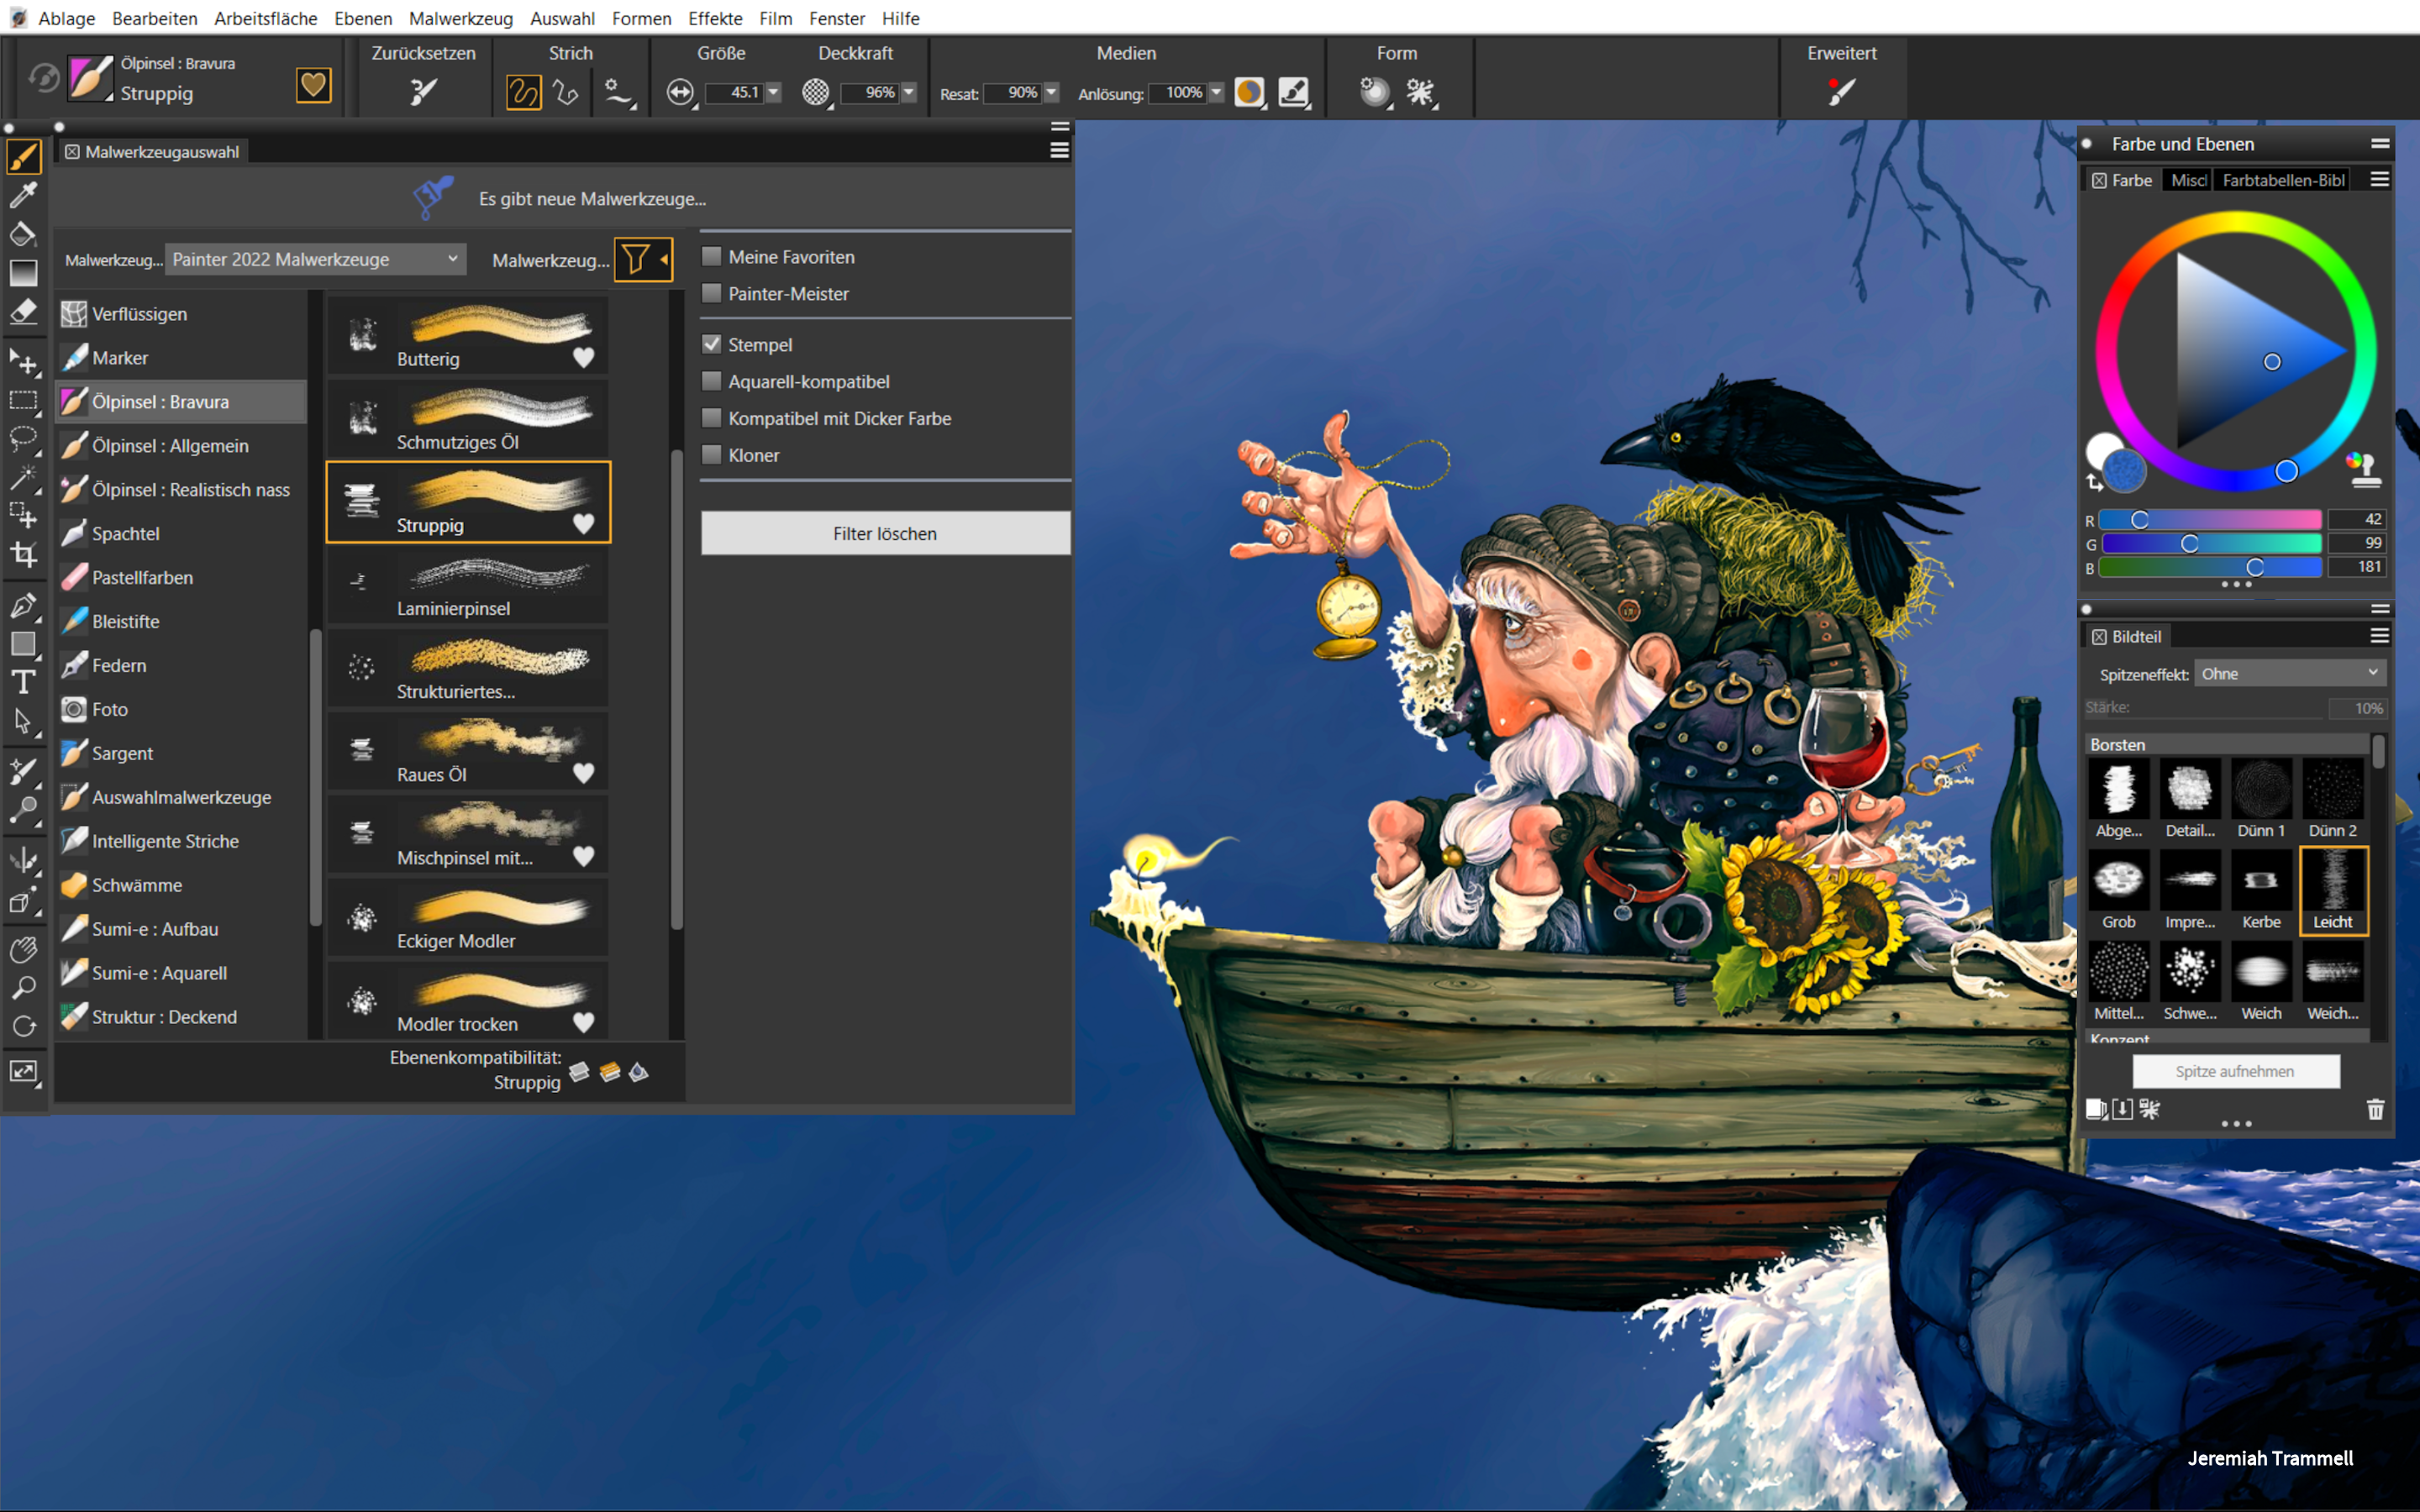Click the trash icon in Bildteil panel
Image resolution: width=2420 pixels, height=1512 pixels.
[x=2376, y=1108]
